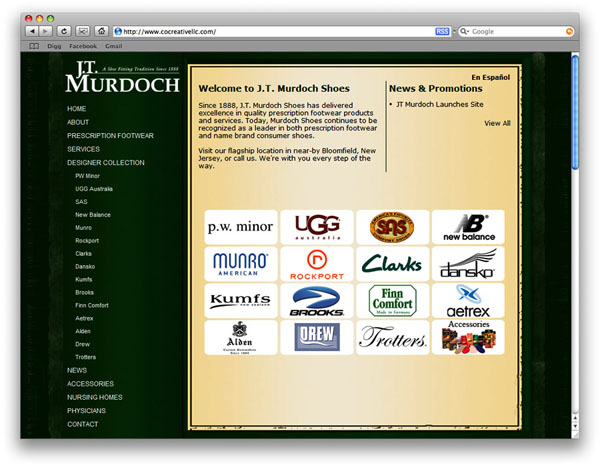The width and height of the screenshot is (600, 467).
Task: Switch to En Español
Action: pyautogui.click(x=491, y=77)
